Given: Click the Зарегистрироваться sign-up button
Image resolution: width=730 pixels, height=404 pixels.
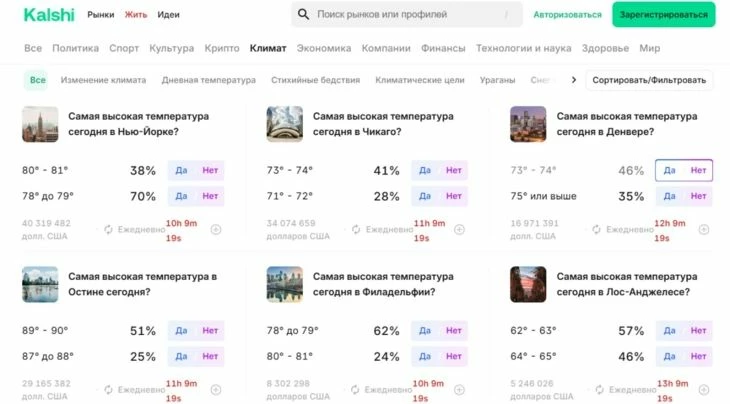Looking at the screenshot, I should pos(663,14).
